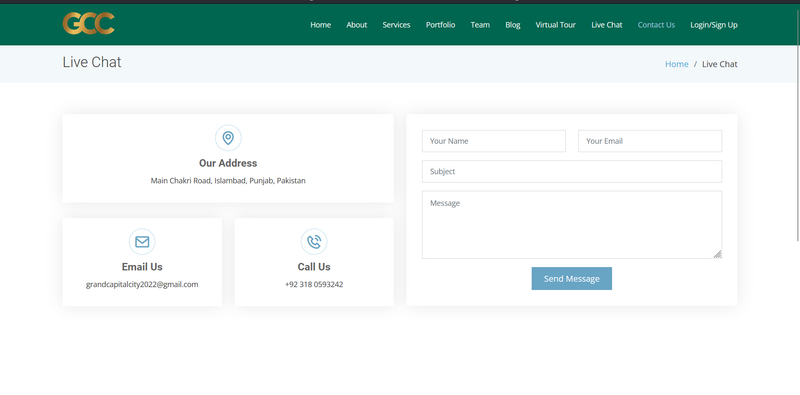
Task: Open the Contact Us page
Action: pyautogui.click(x=656, y=24)
